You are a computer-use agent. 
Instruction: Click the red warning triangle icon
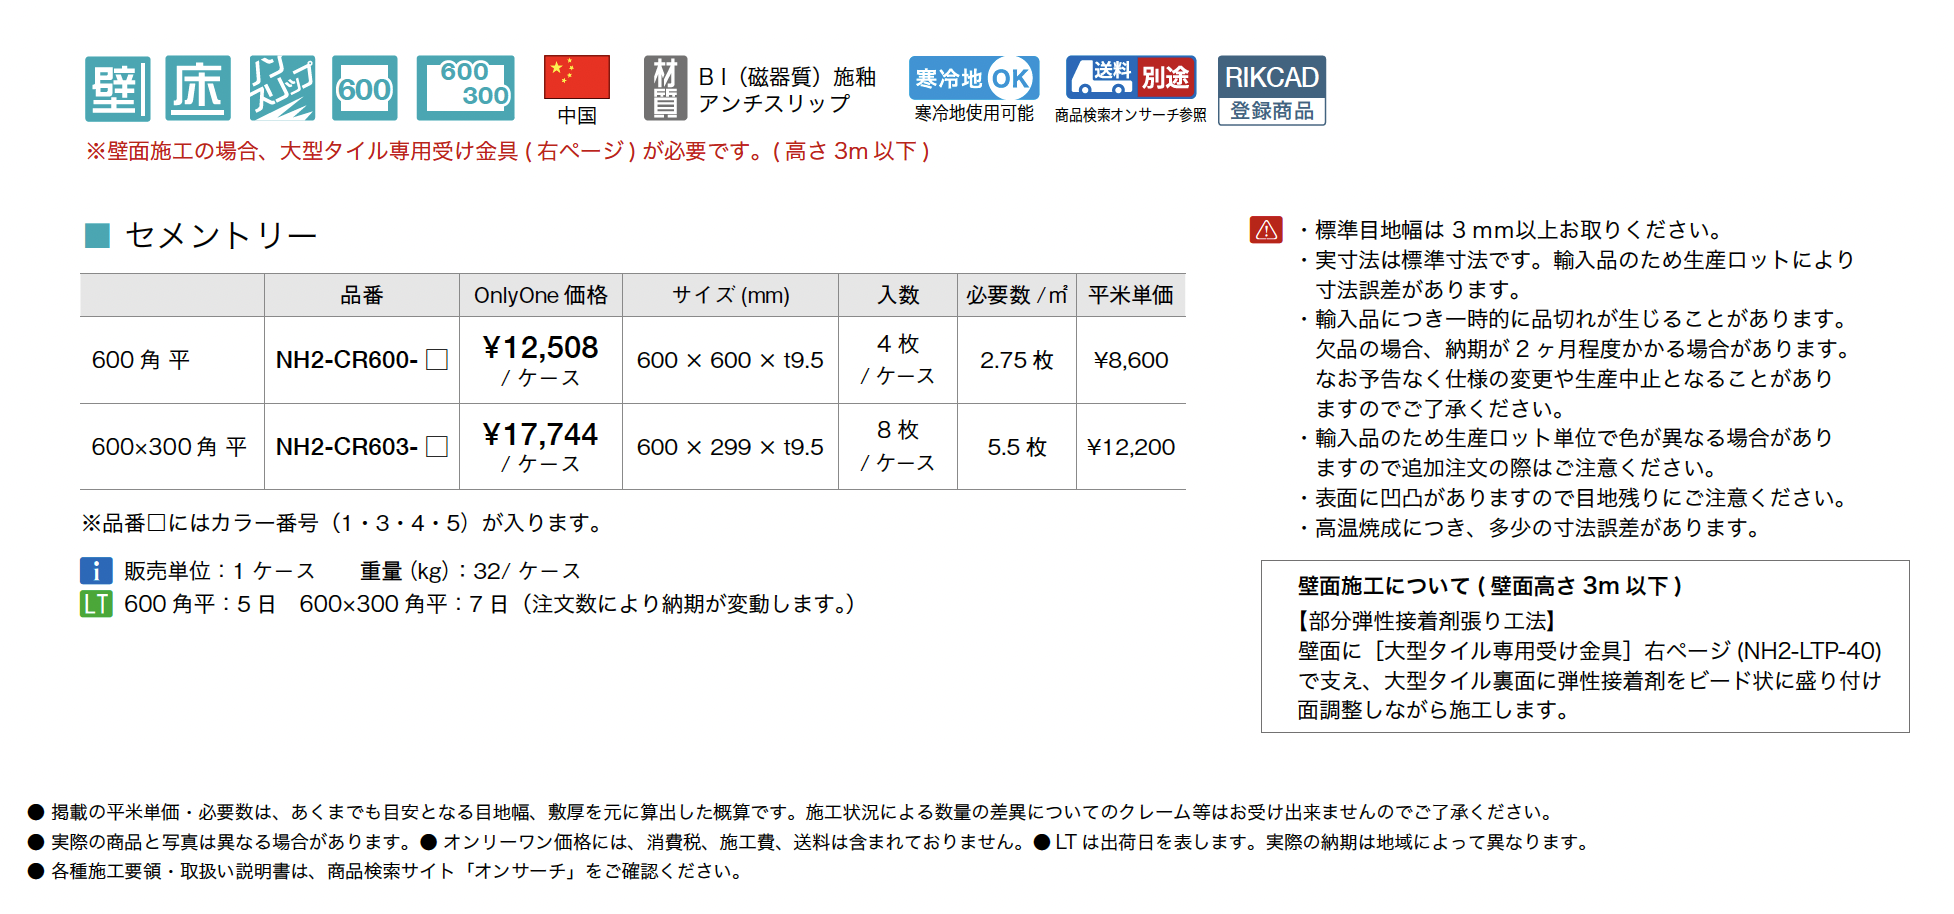(1266, 230)
